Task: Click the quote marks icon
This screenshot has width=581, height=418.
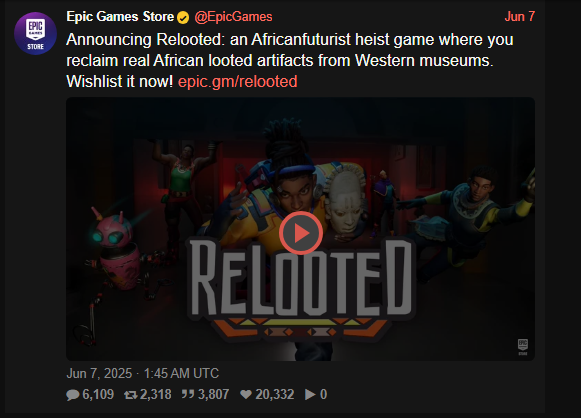Action: [x=187, y=394]
